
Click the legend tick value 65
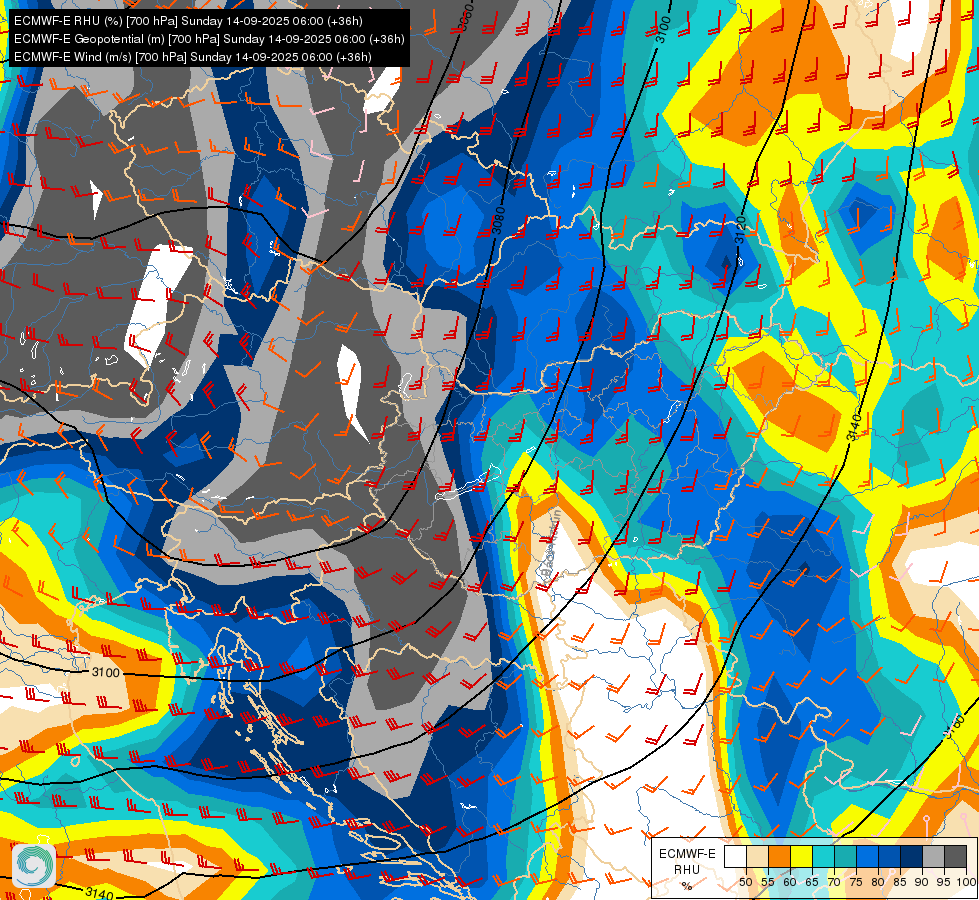pyautogui.click(x=812, y=882)
